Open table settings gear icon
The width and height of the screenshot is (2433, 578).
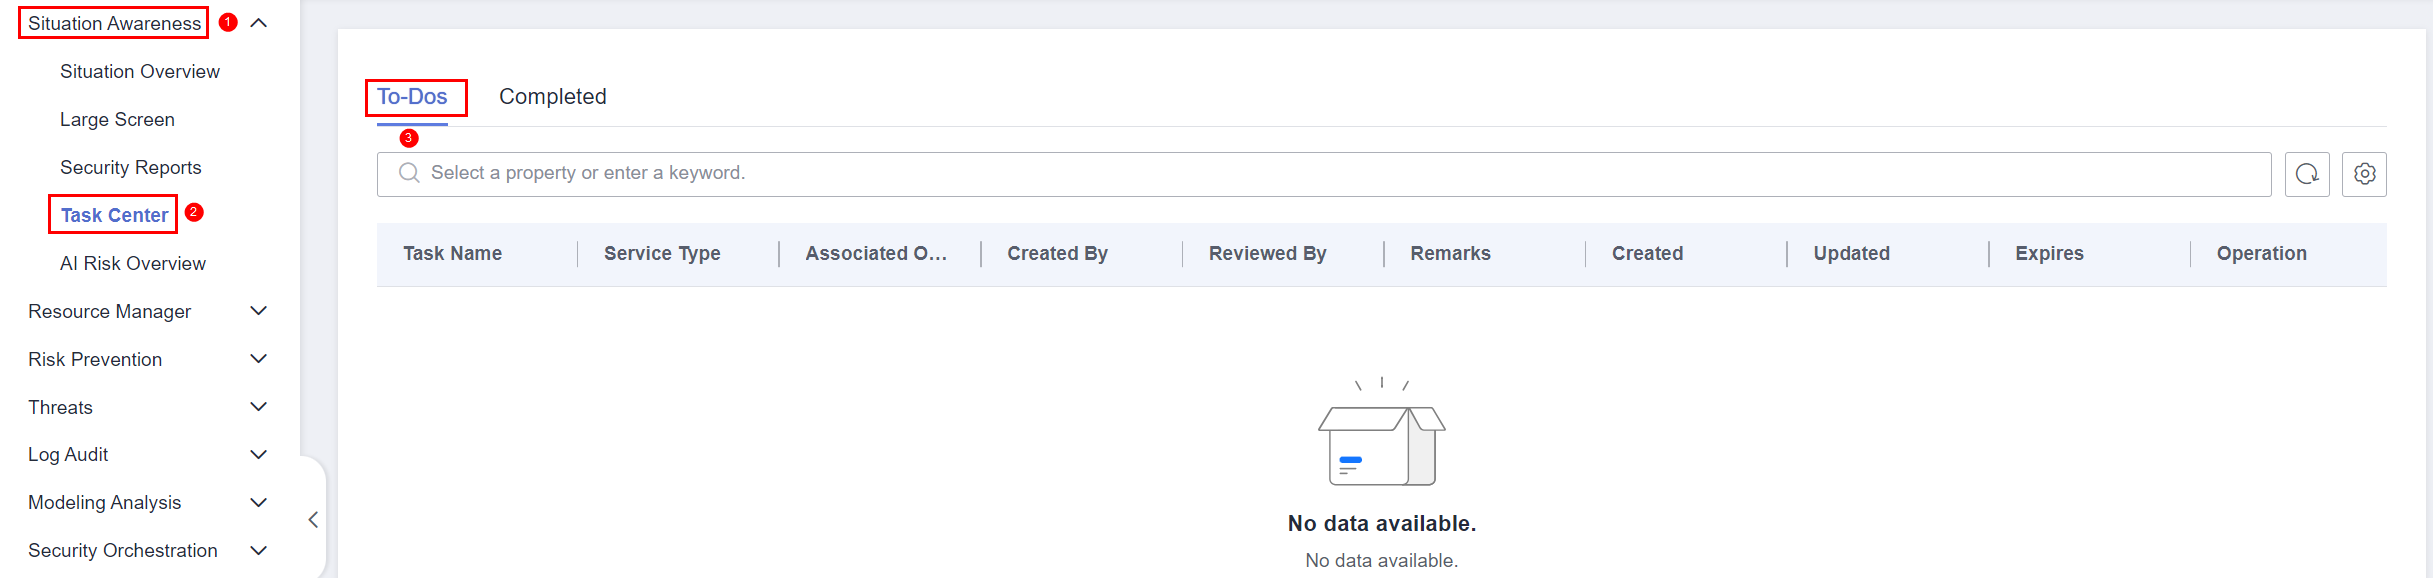tap(2364, 174)
